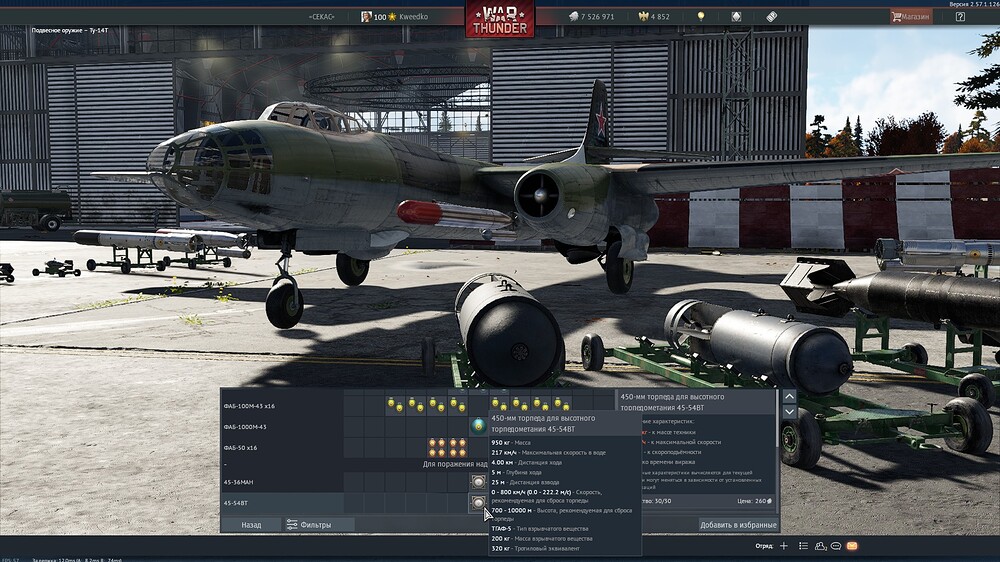Select the first ФАБ-50 x16 bomb cluster icon
Image resolution: width=1000 pixels, height=562 pixels.
[x=437, y=447]
